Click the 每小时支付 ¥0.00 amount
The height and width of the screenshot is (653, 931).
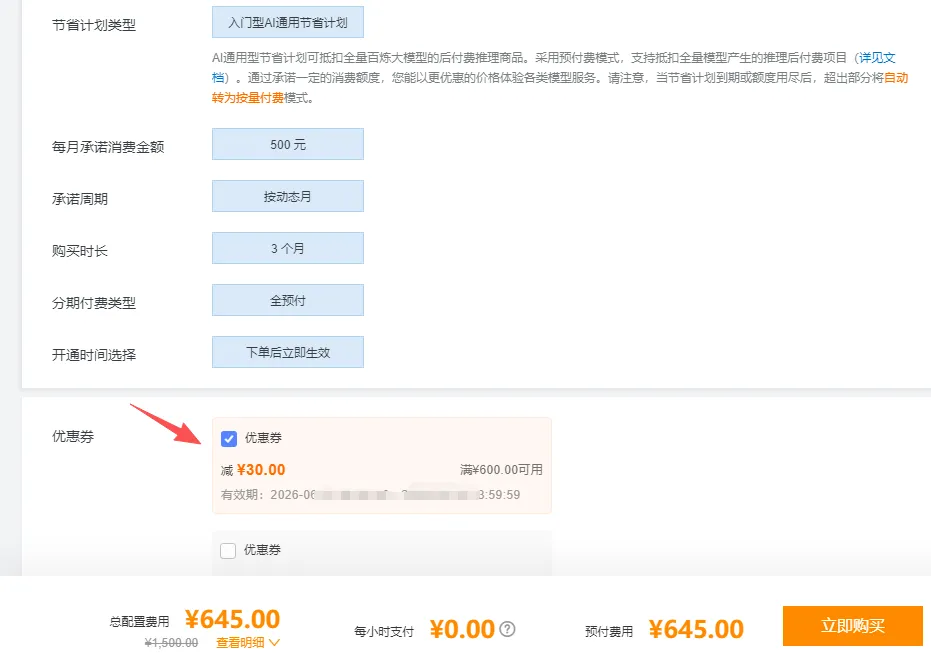pyautogui.click(x=462, y=629)
